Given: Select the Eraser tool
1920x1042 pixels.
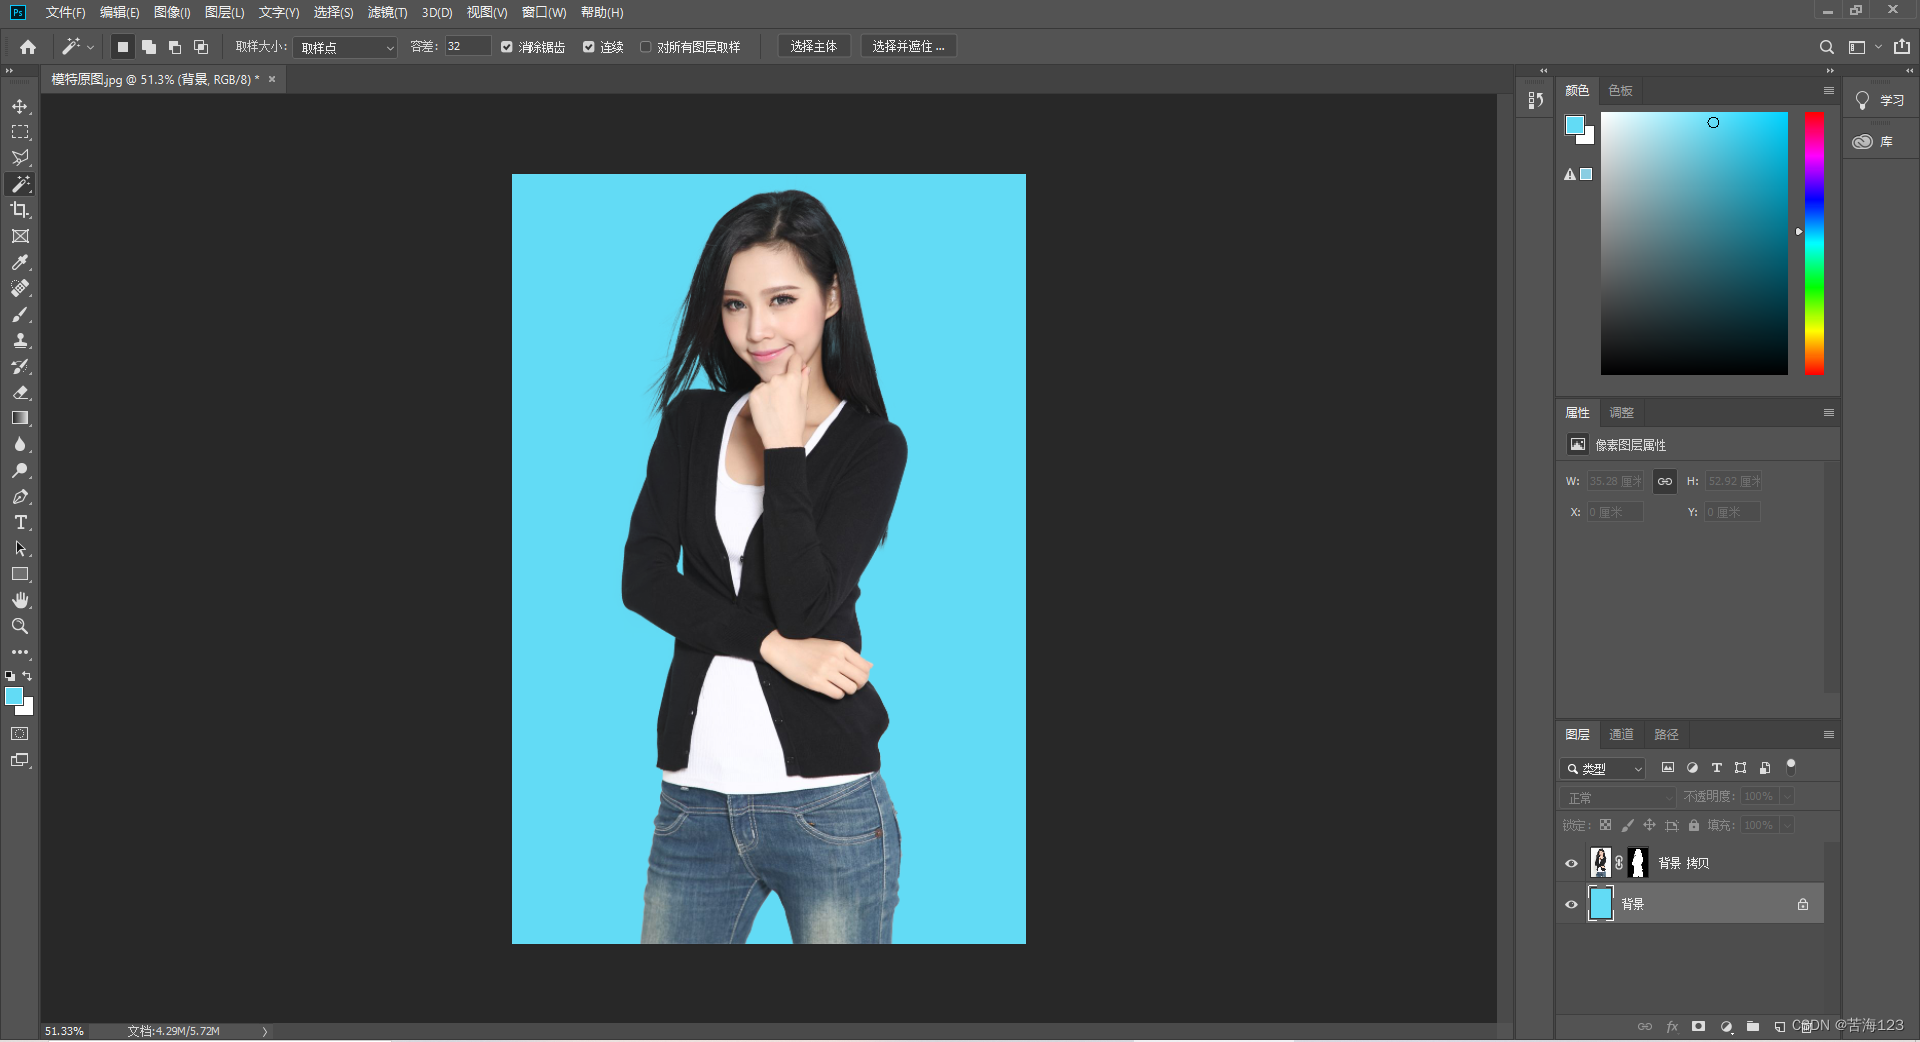Looking at the screenshot, I should 20,392.
